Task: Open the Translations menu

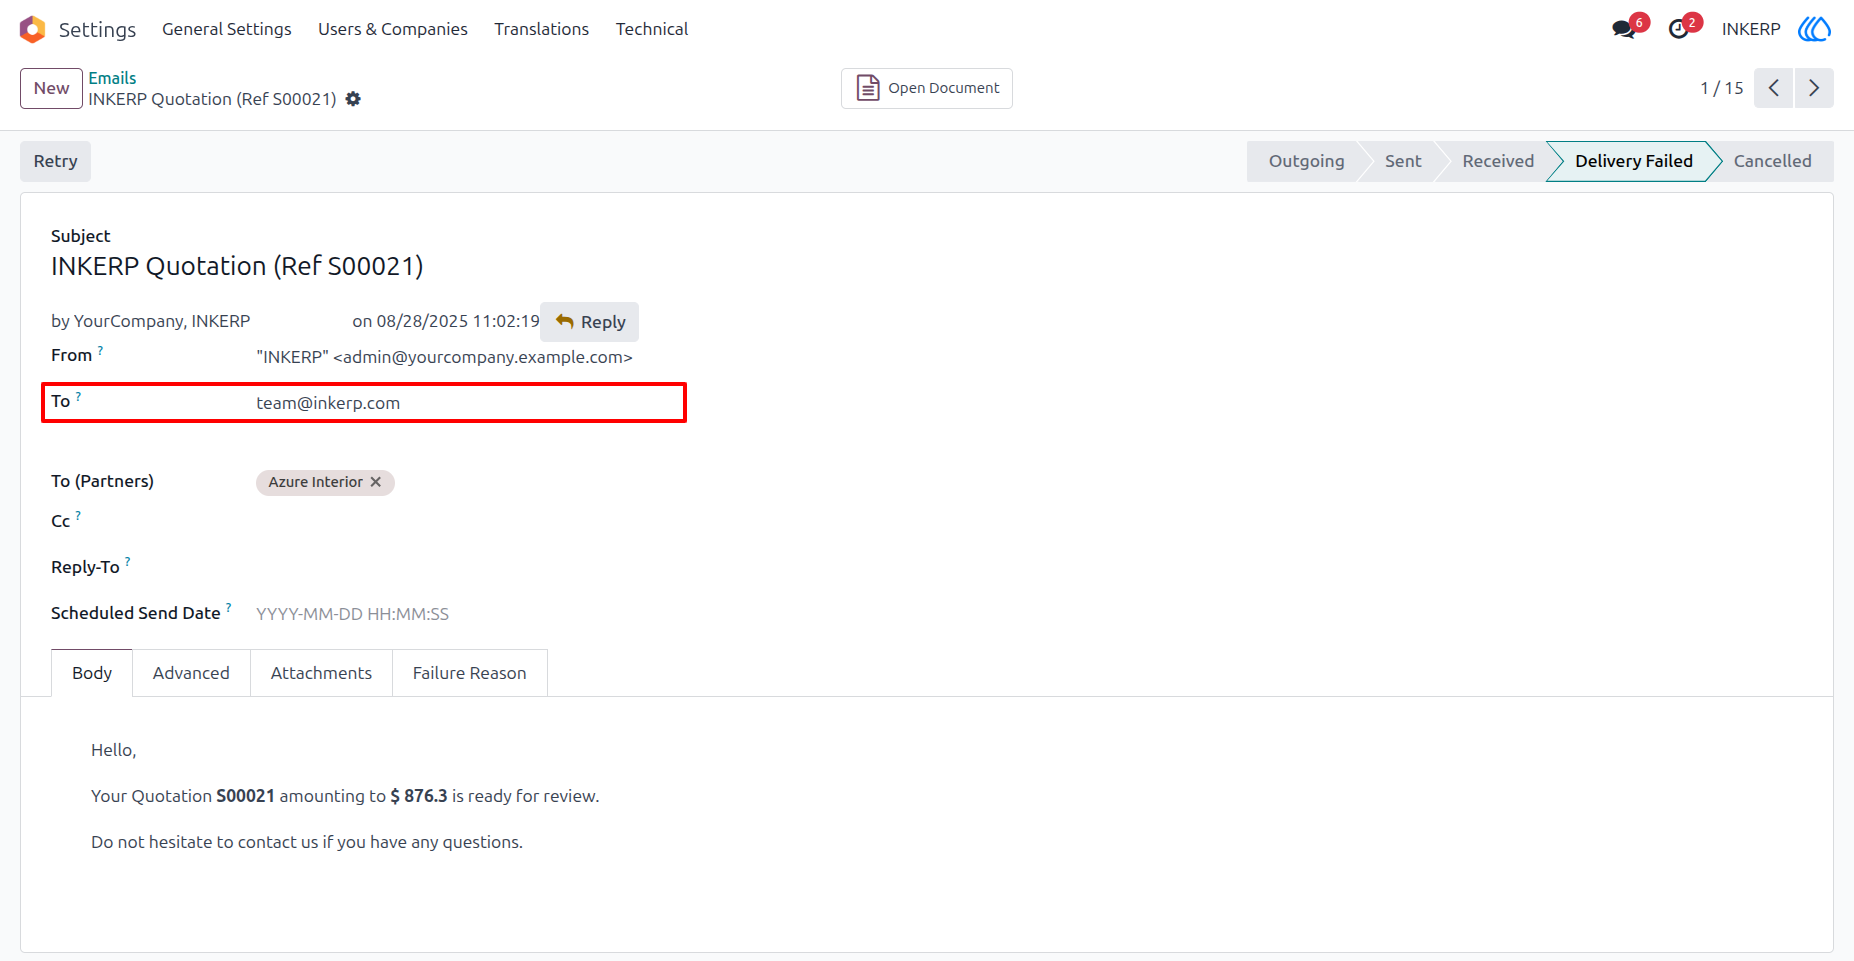Action: [x=541, y=29]
